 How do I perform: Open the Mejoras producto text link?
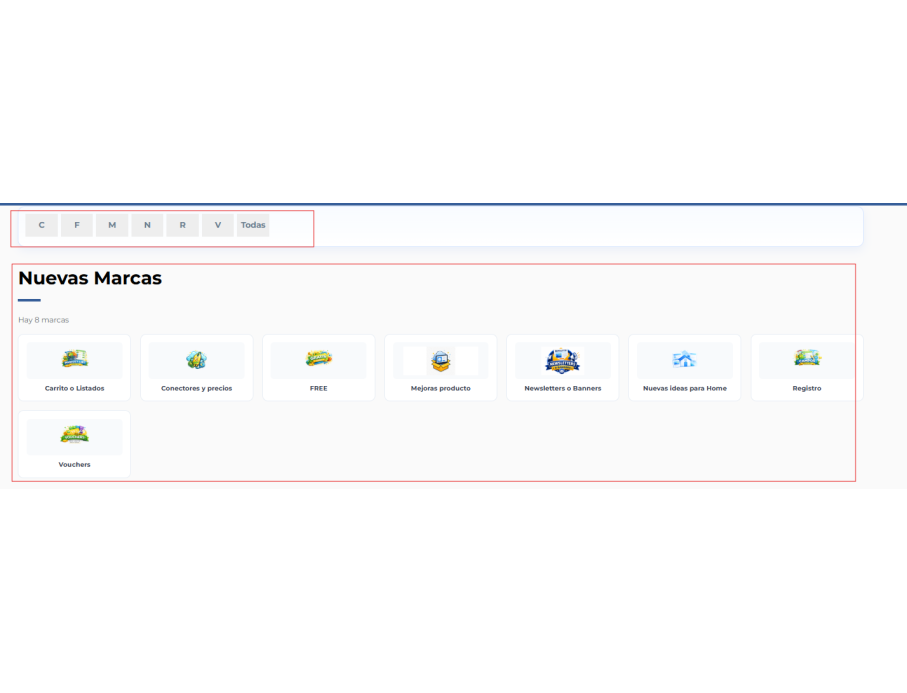[441, 388]
